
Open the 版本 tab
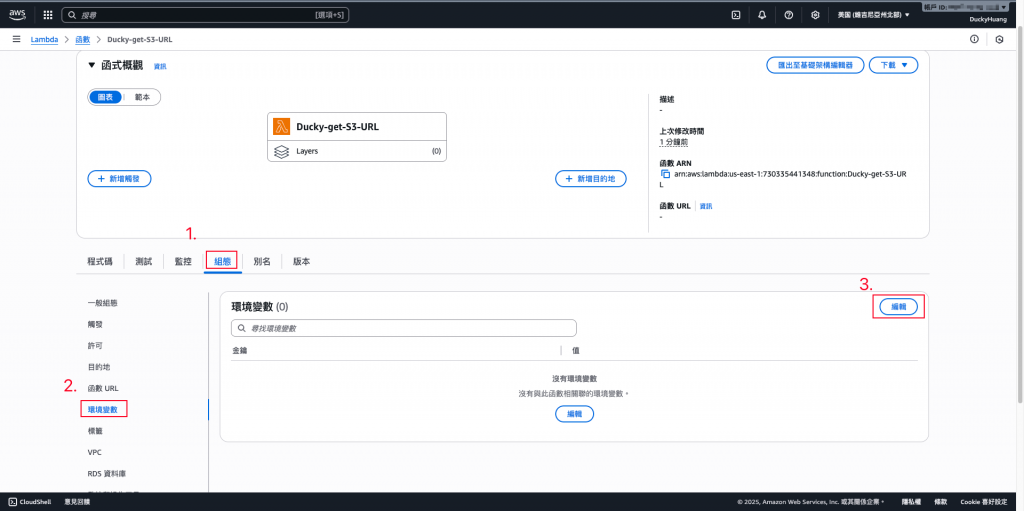coord(301,261)
